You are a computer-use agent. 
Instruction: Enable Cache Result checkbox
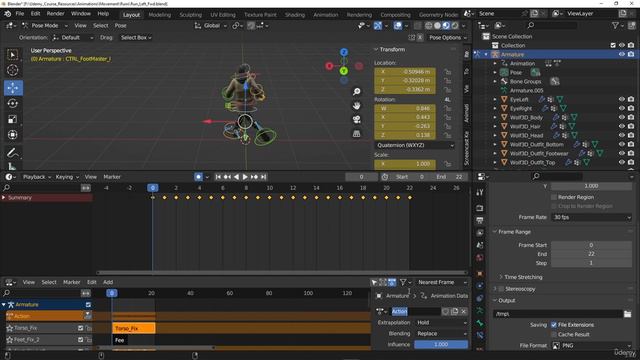[x=554, y=335]
